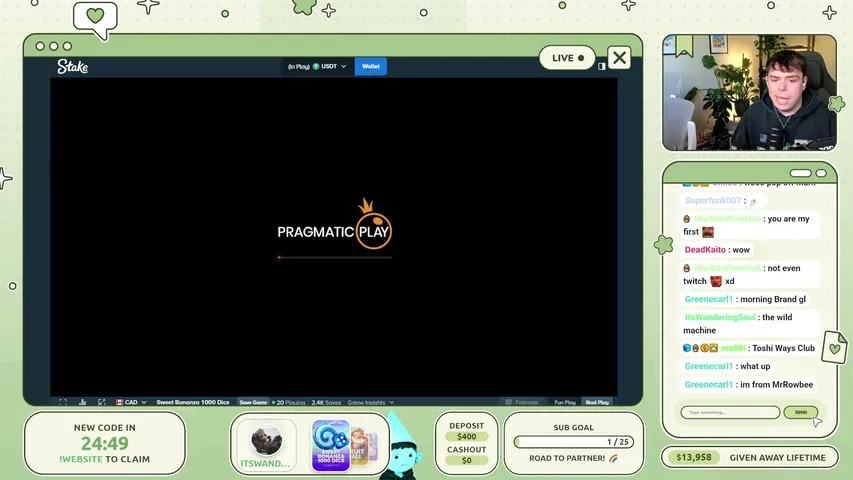Click the '(In Play)' wallet label
Image resolution: width=853 pixels, height=480 pixels.
(299, 66)
